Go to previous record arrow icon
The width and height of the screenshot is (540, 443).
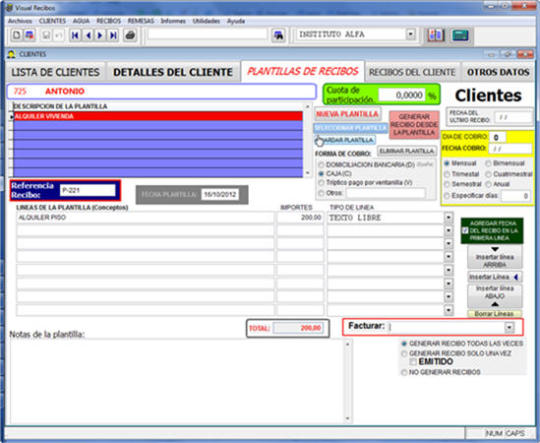click(88, 35)
